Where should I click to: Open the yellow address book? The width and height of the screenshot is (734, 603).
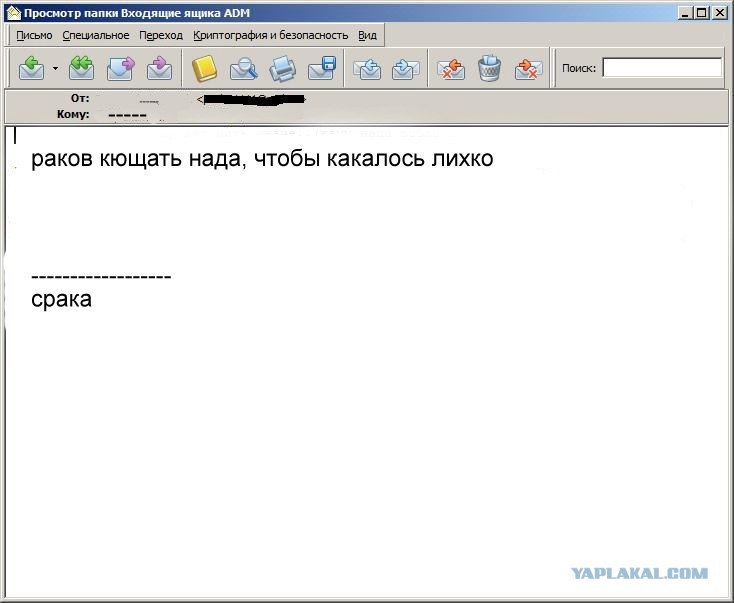coord(204,68)
